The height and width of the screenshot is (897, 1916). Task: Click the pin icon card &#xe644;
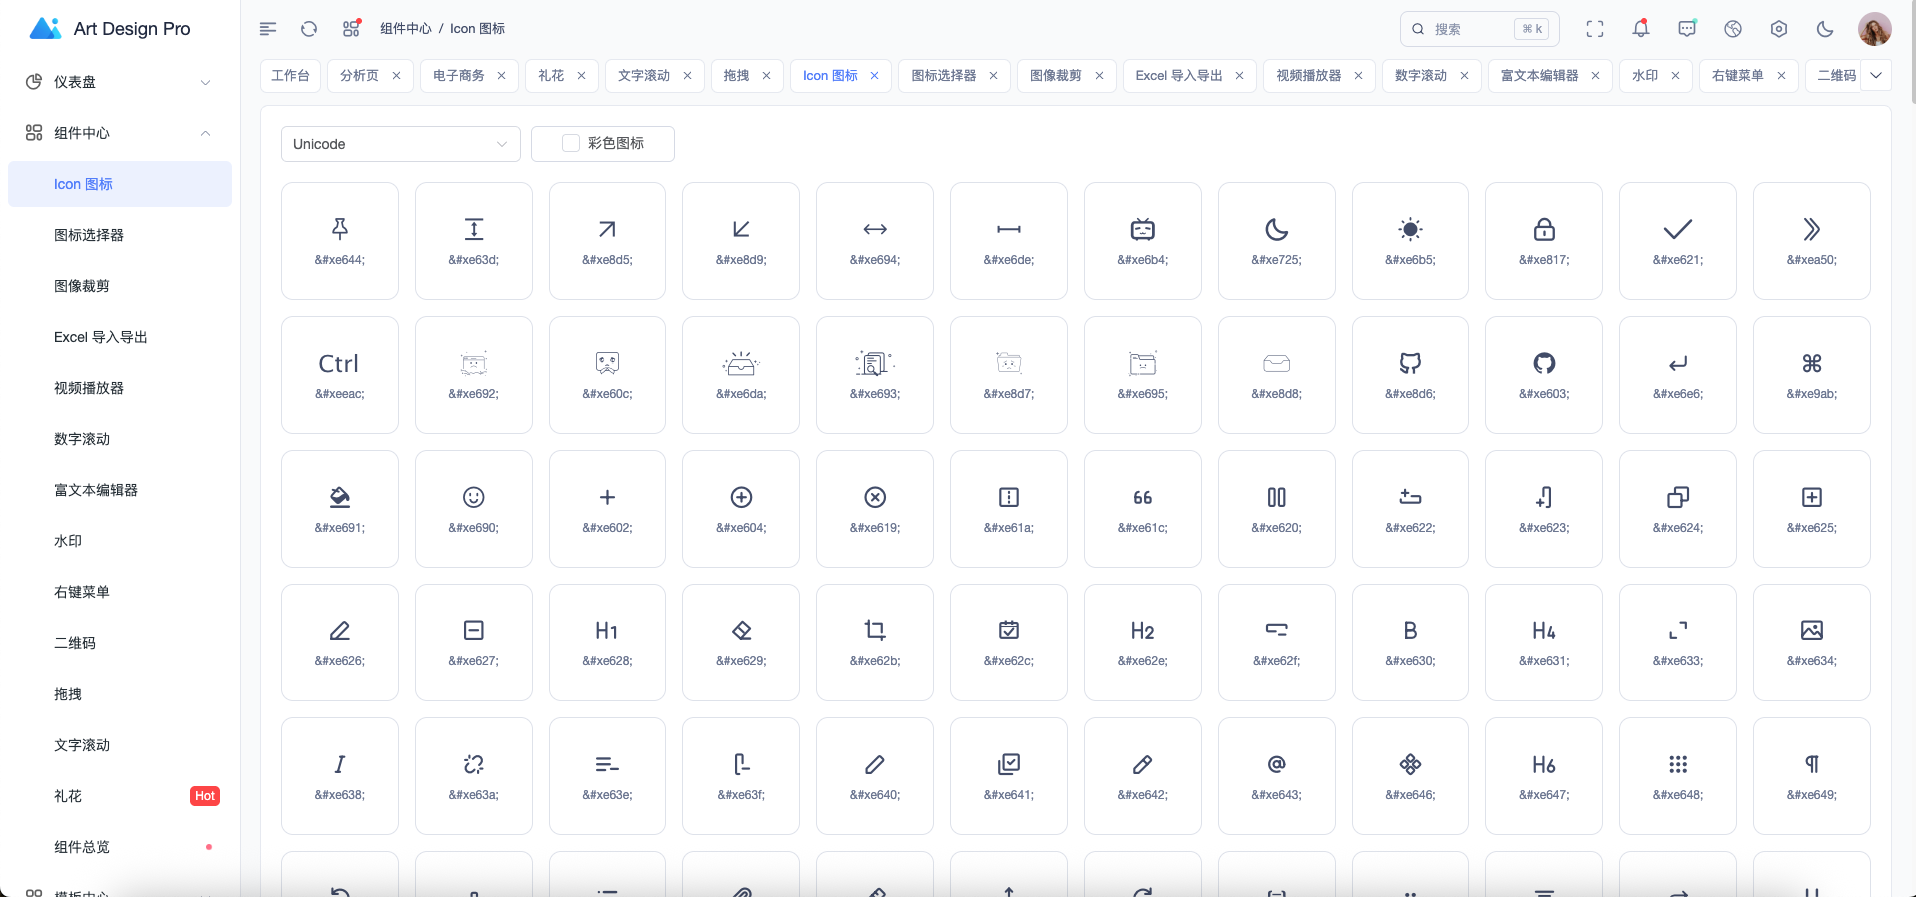click(340, 241)
